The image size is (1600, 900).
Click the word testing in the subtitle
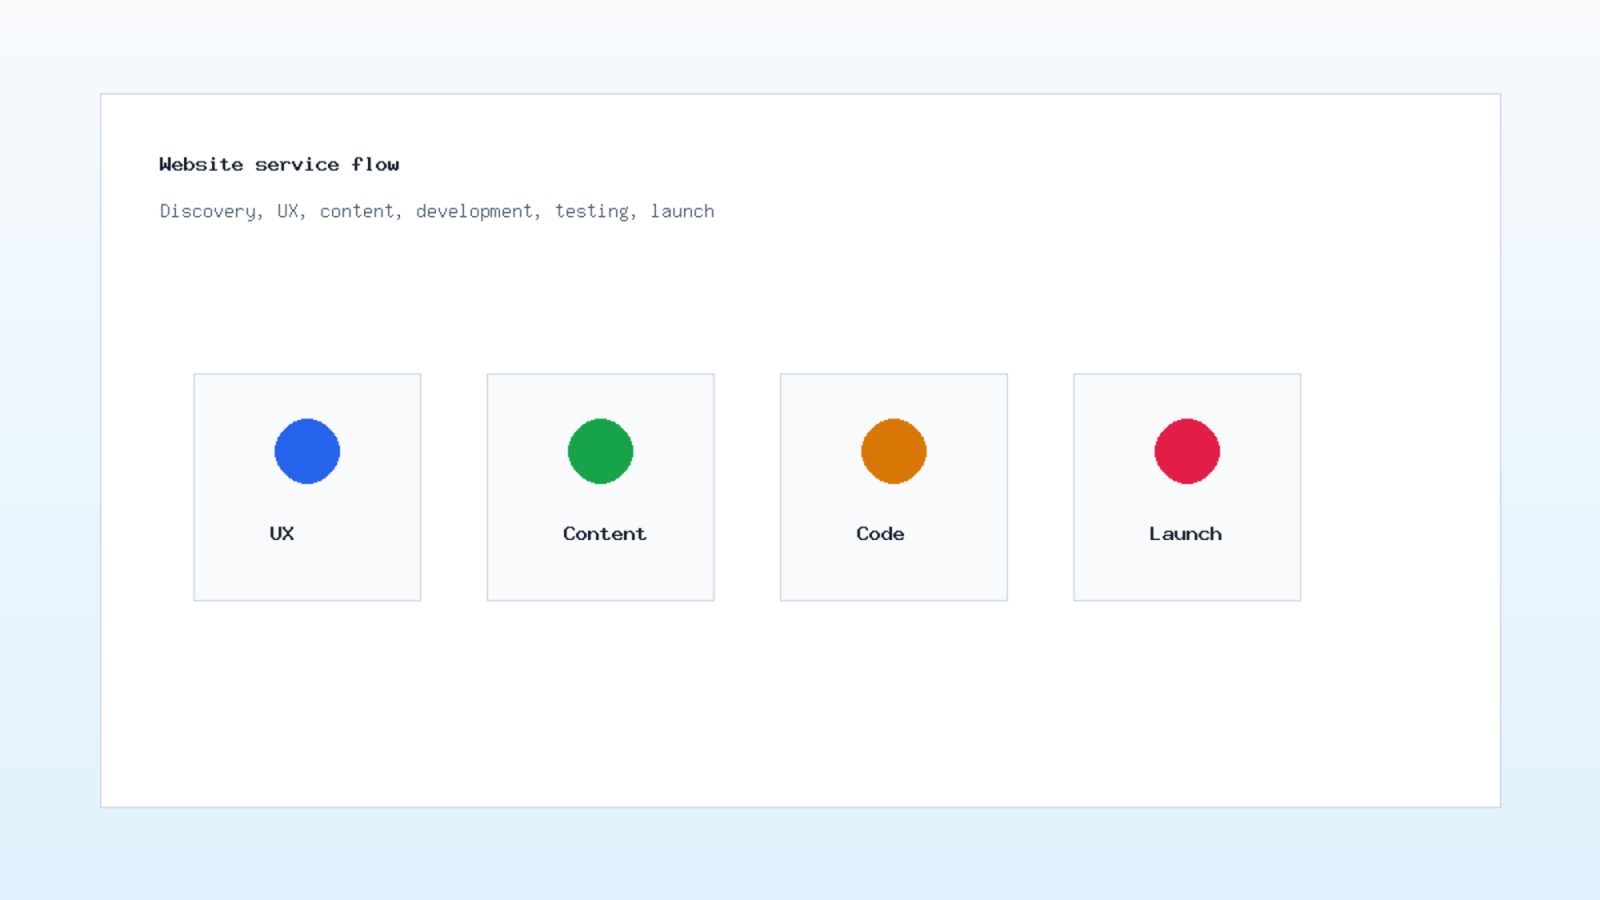pos(592,212)
